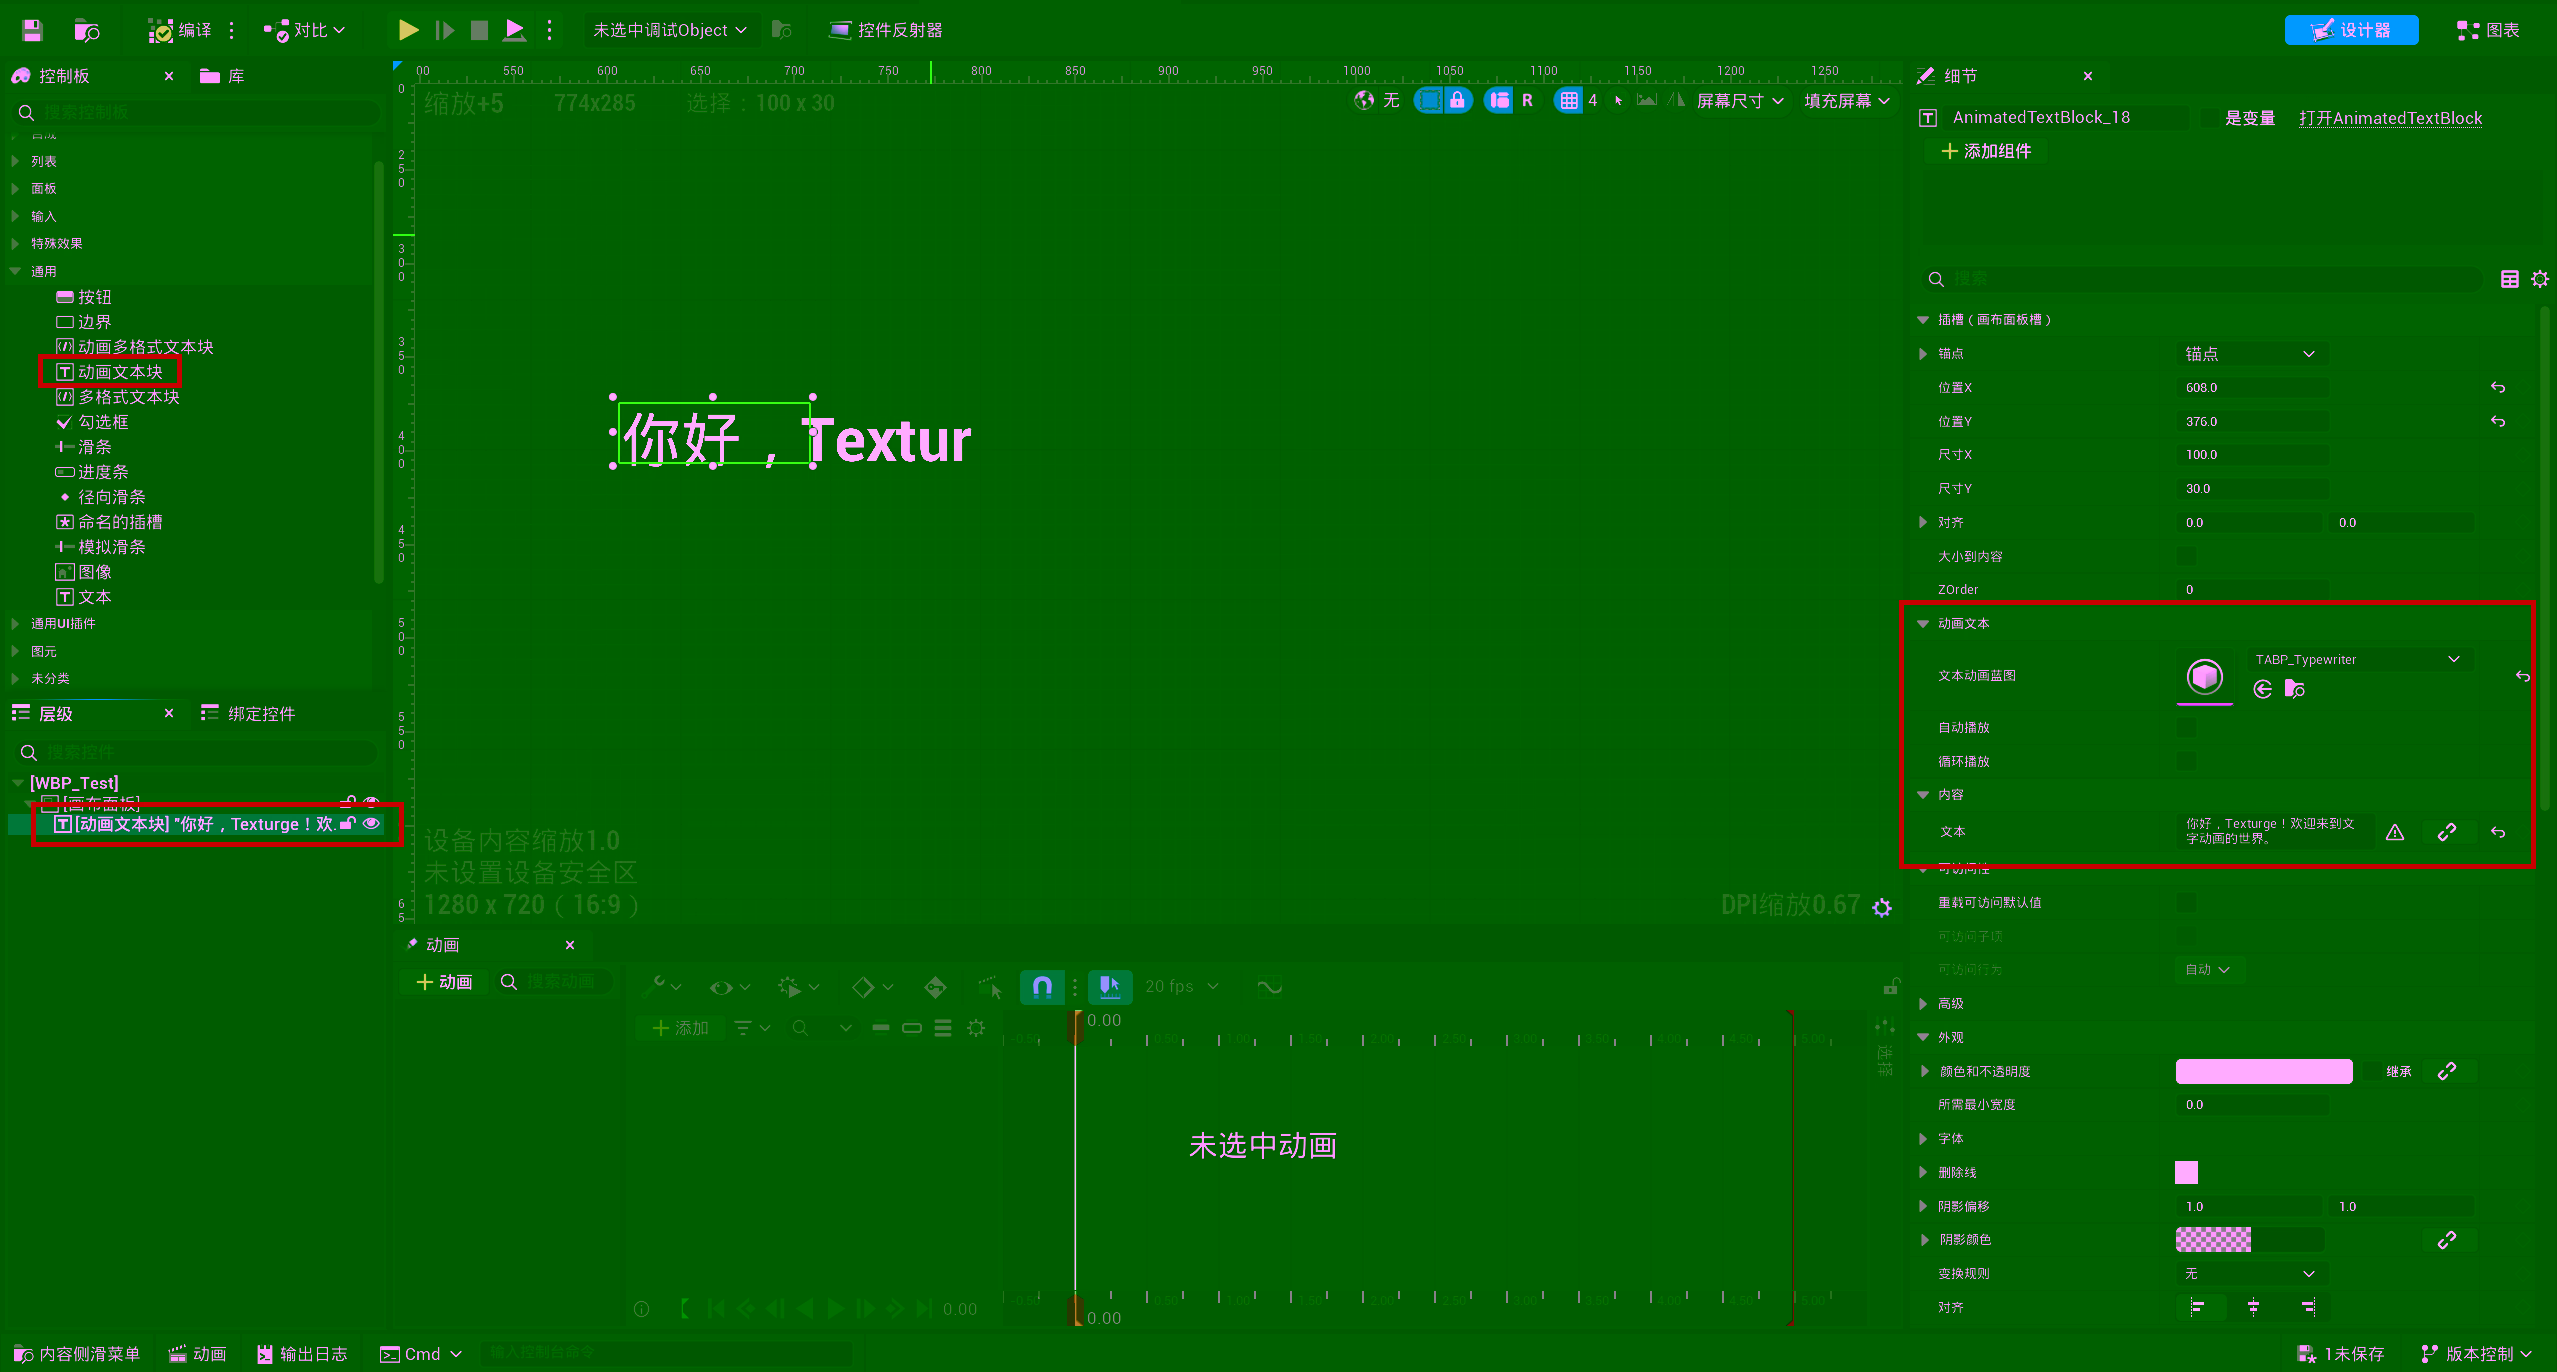Reset 位置X to default value
The width and height of the screenshot is (2557, 1372).
2498,387
